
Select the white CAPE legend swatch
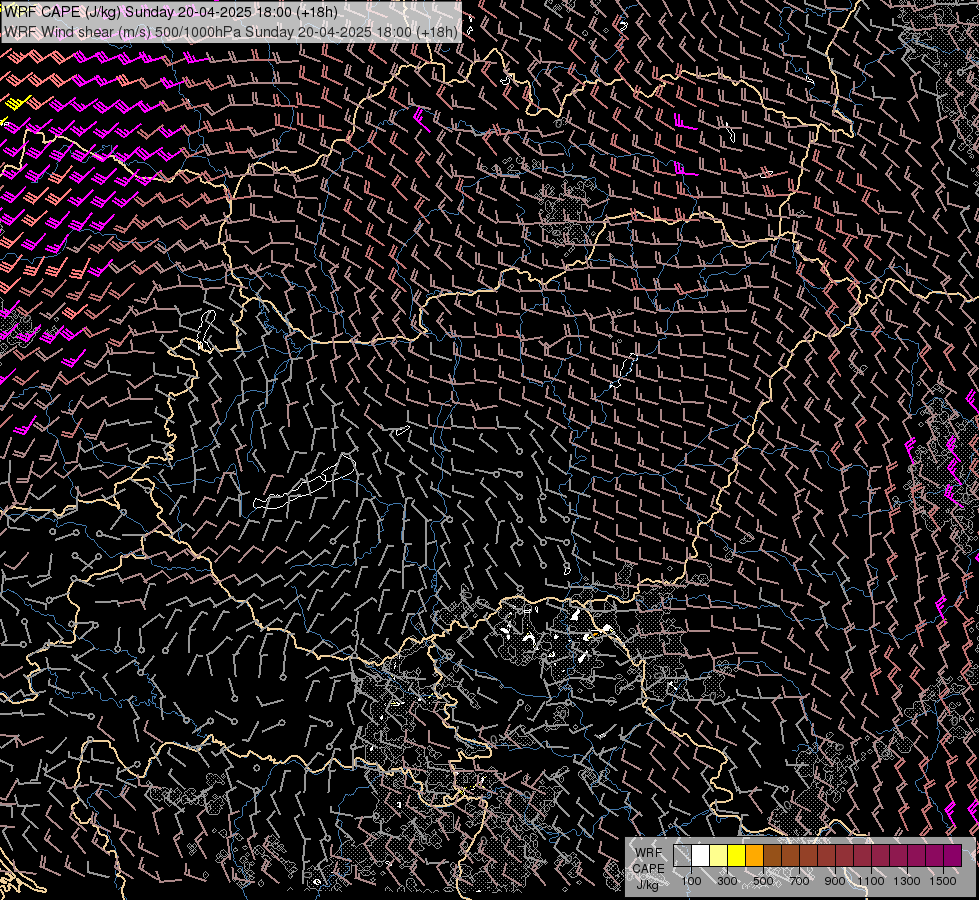point(701,855)
